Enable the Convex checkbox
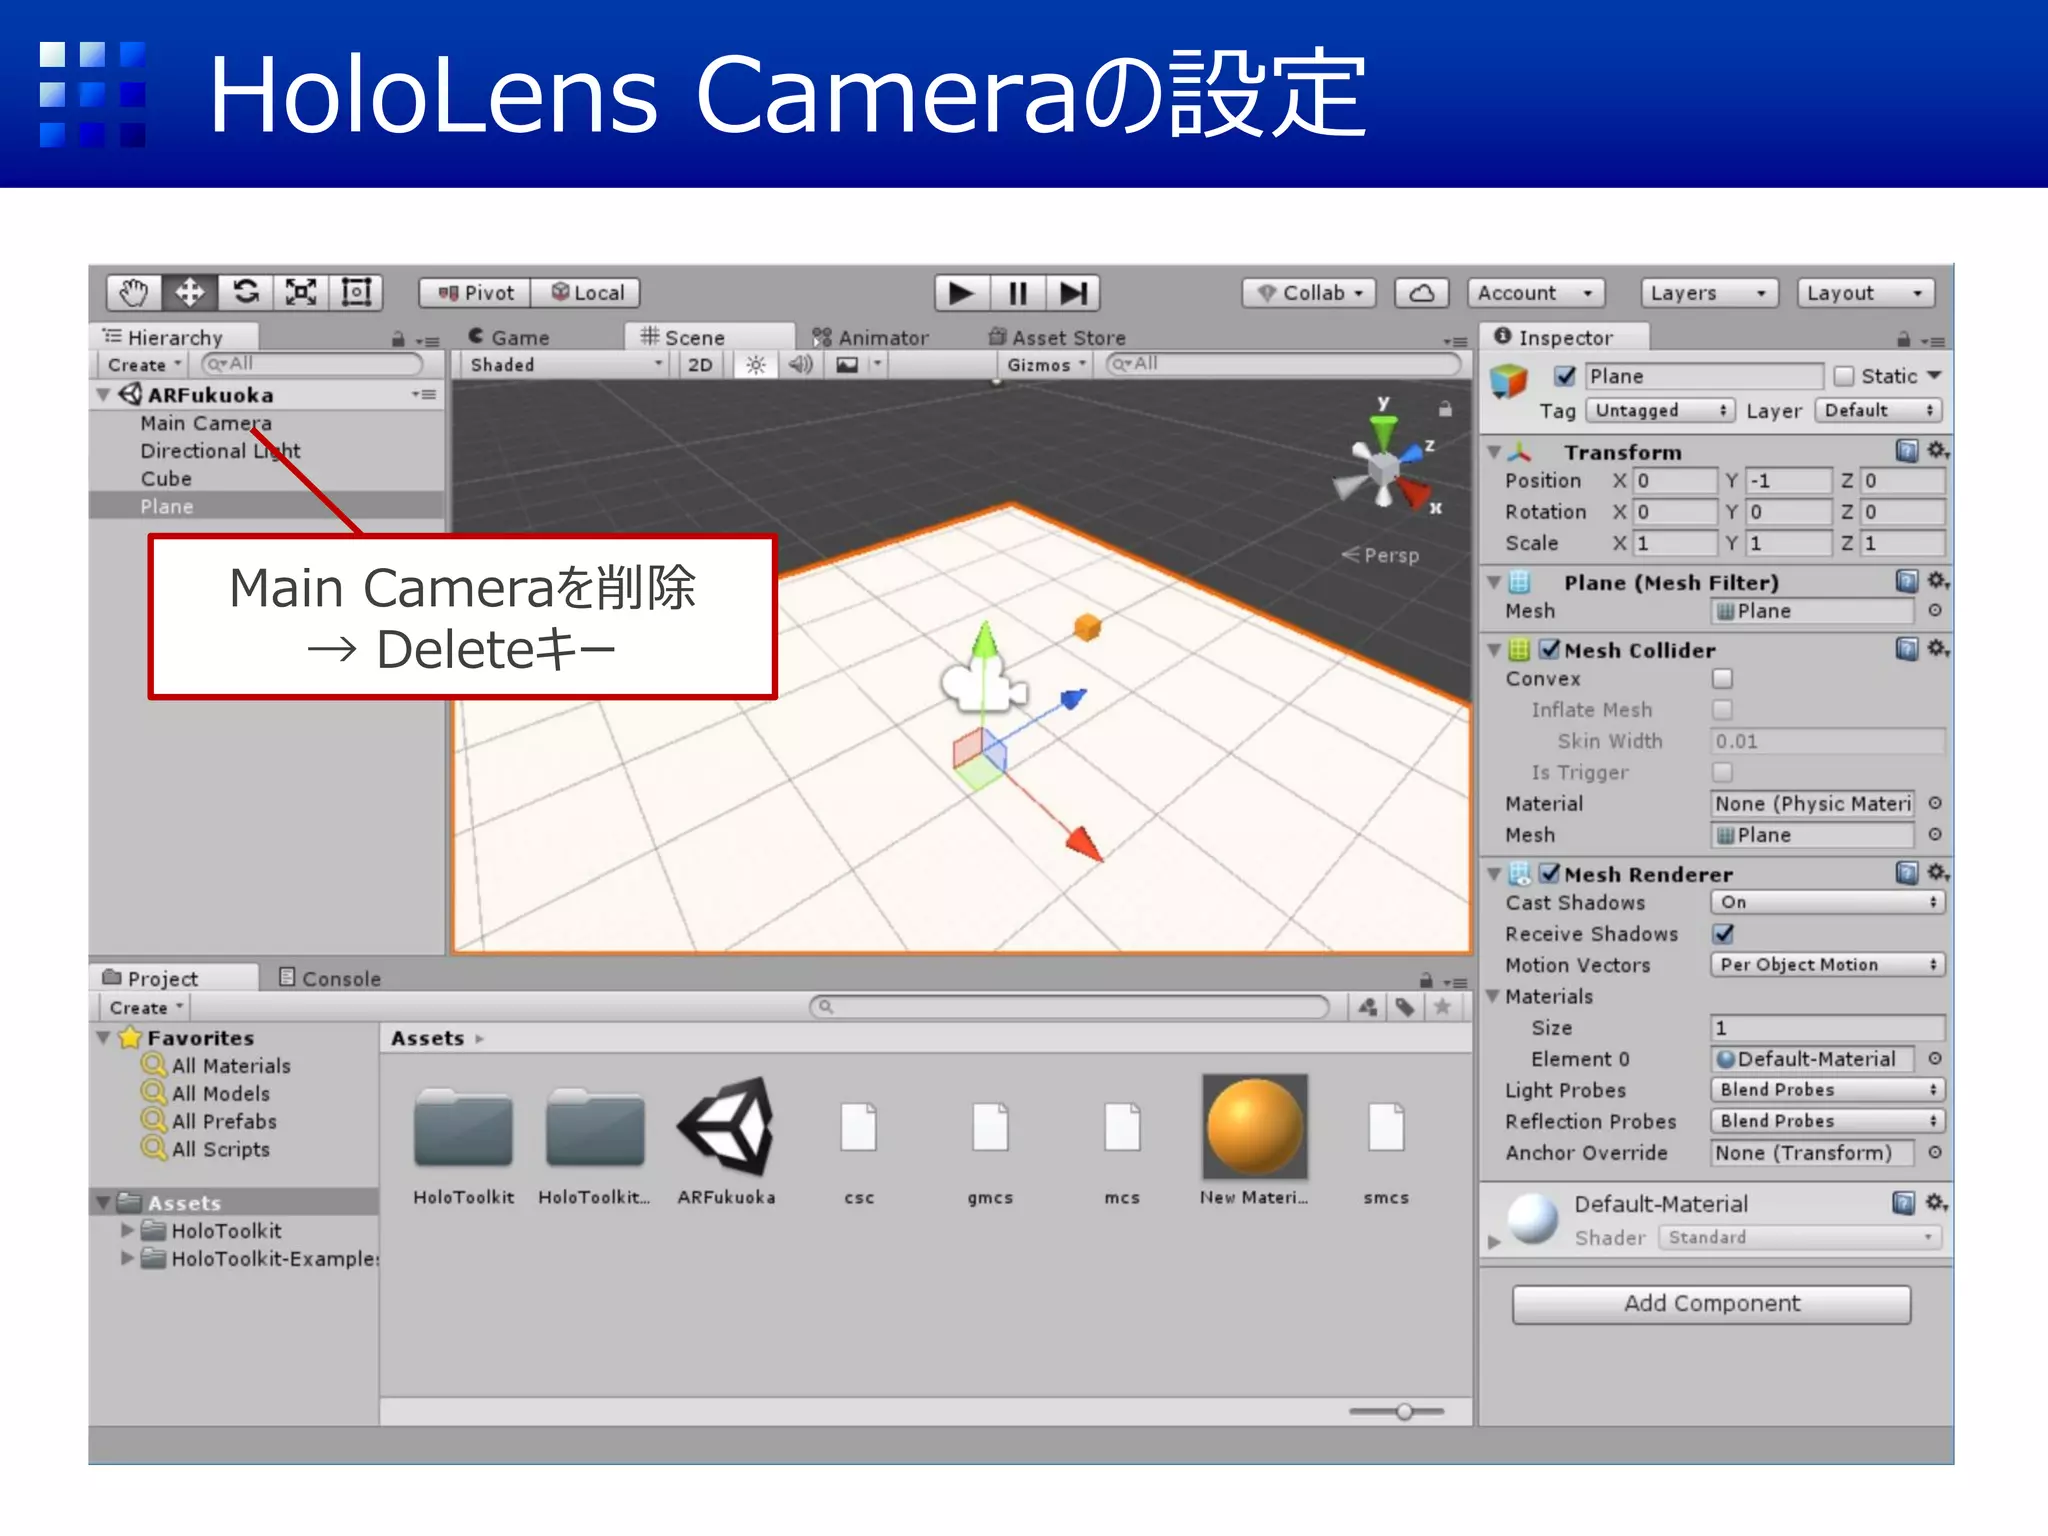The width and height of the screenshot is (2048, 1536). tap(1722, 679)
